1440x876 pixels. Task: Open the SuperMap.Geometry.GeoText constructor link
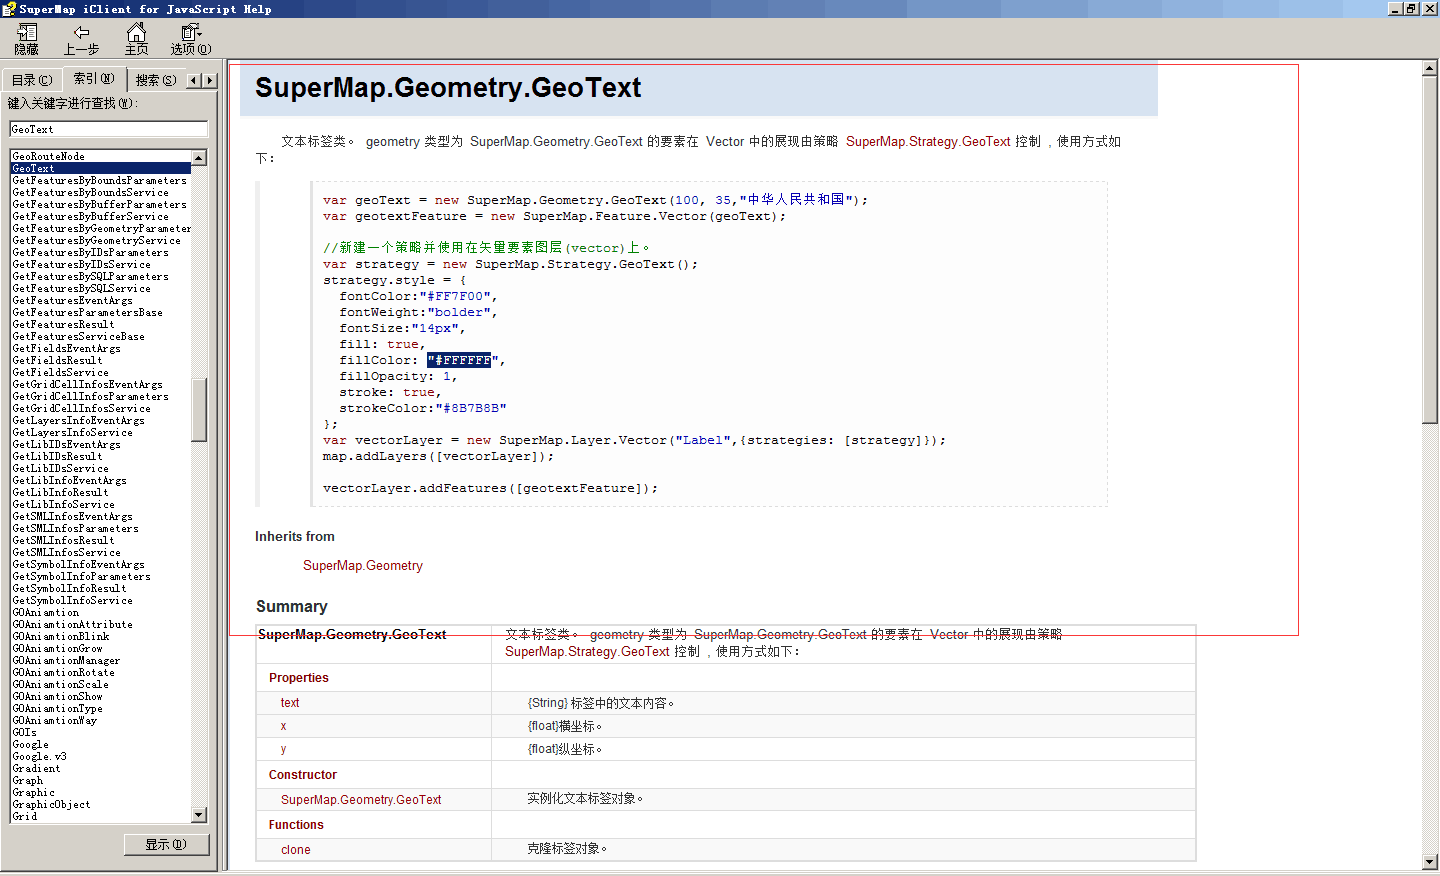[x=361, y=799]
